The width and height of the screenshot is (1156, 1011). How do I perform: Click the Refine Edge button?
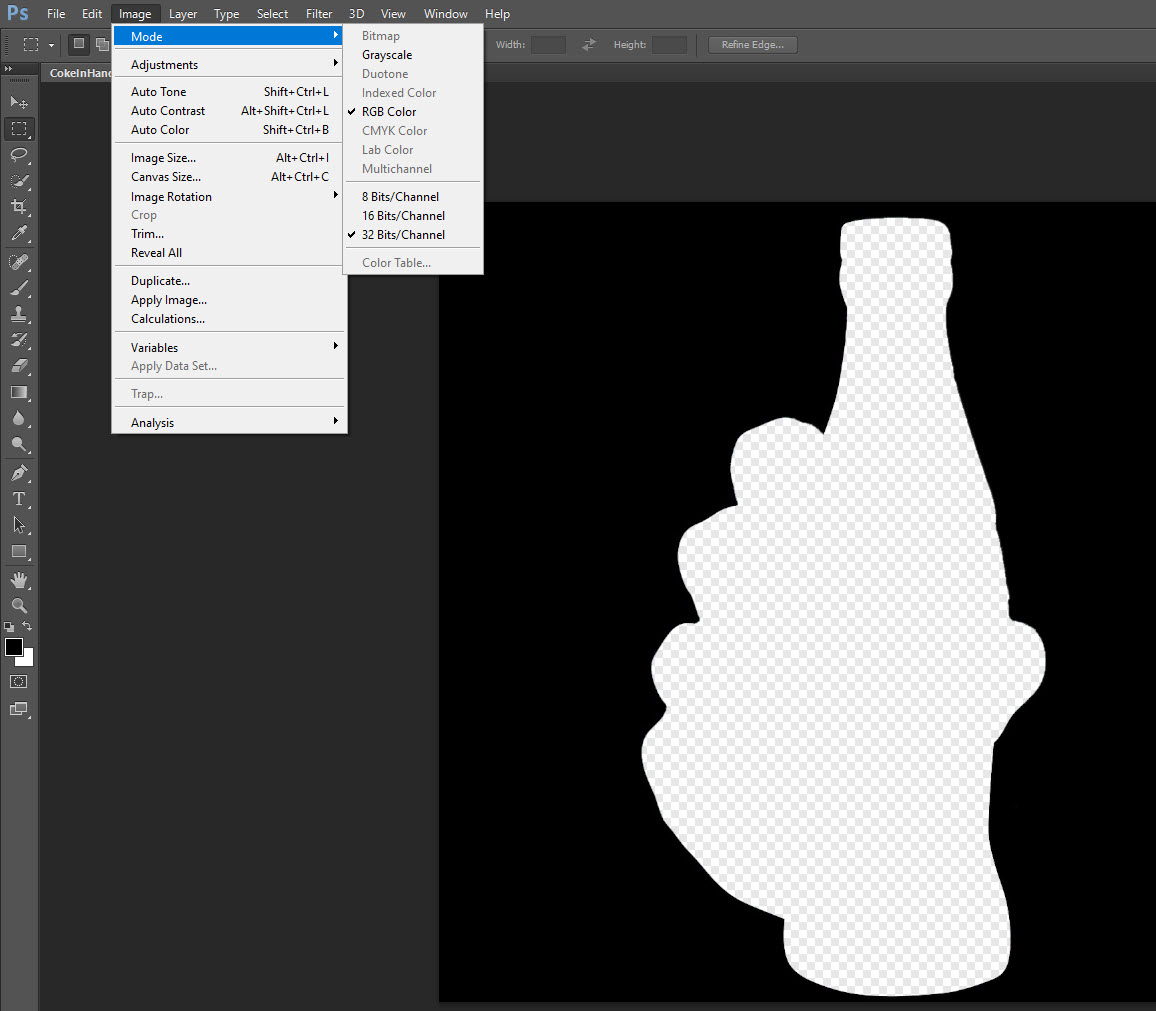(752, 45)
